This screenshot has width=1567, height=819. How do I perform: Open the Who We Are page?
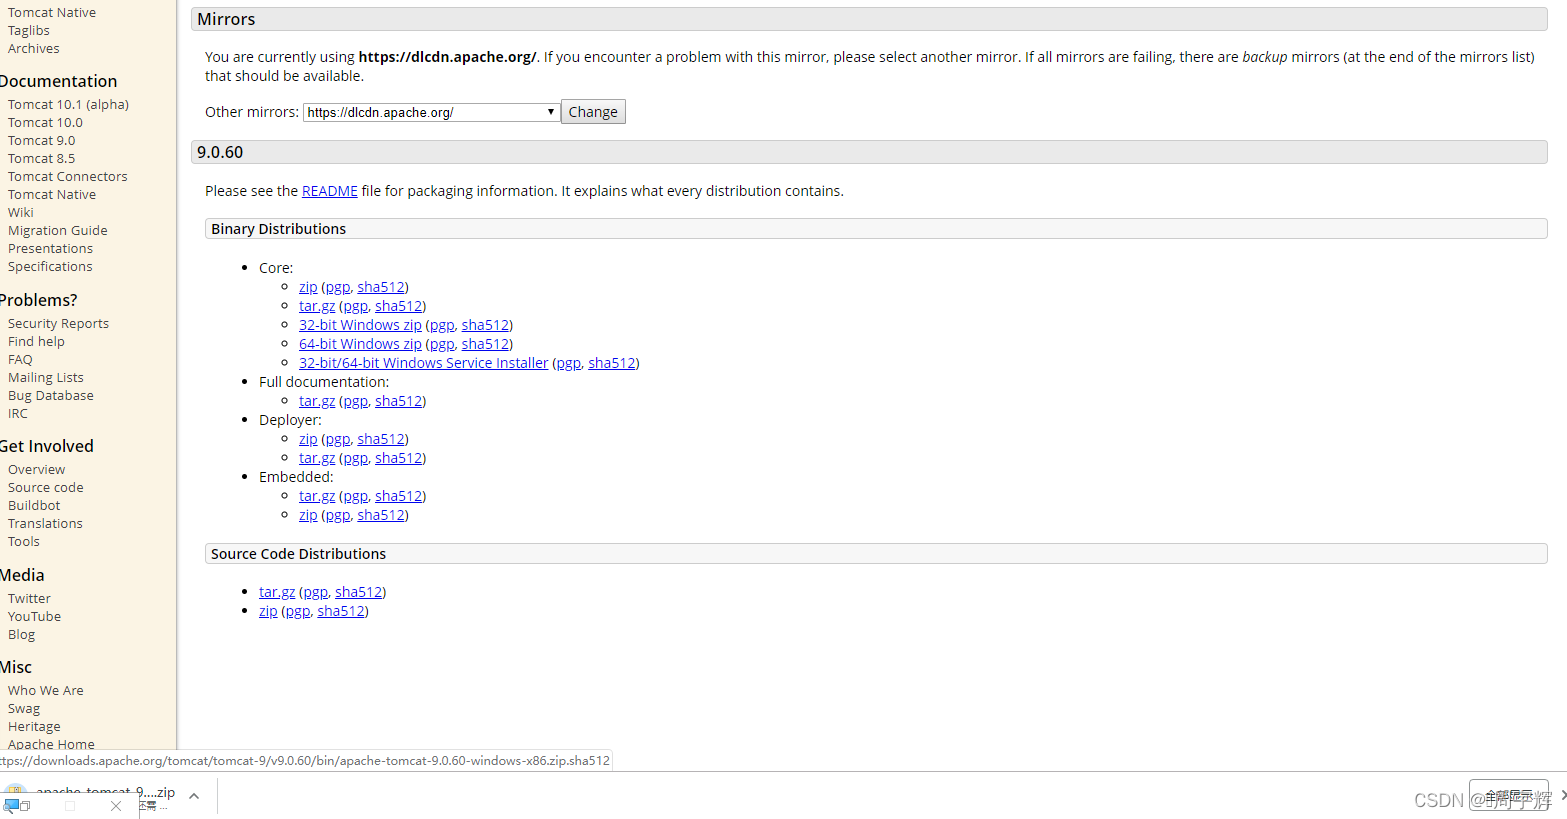(46, 691)
